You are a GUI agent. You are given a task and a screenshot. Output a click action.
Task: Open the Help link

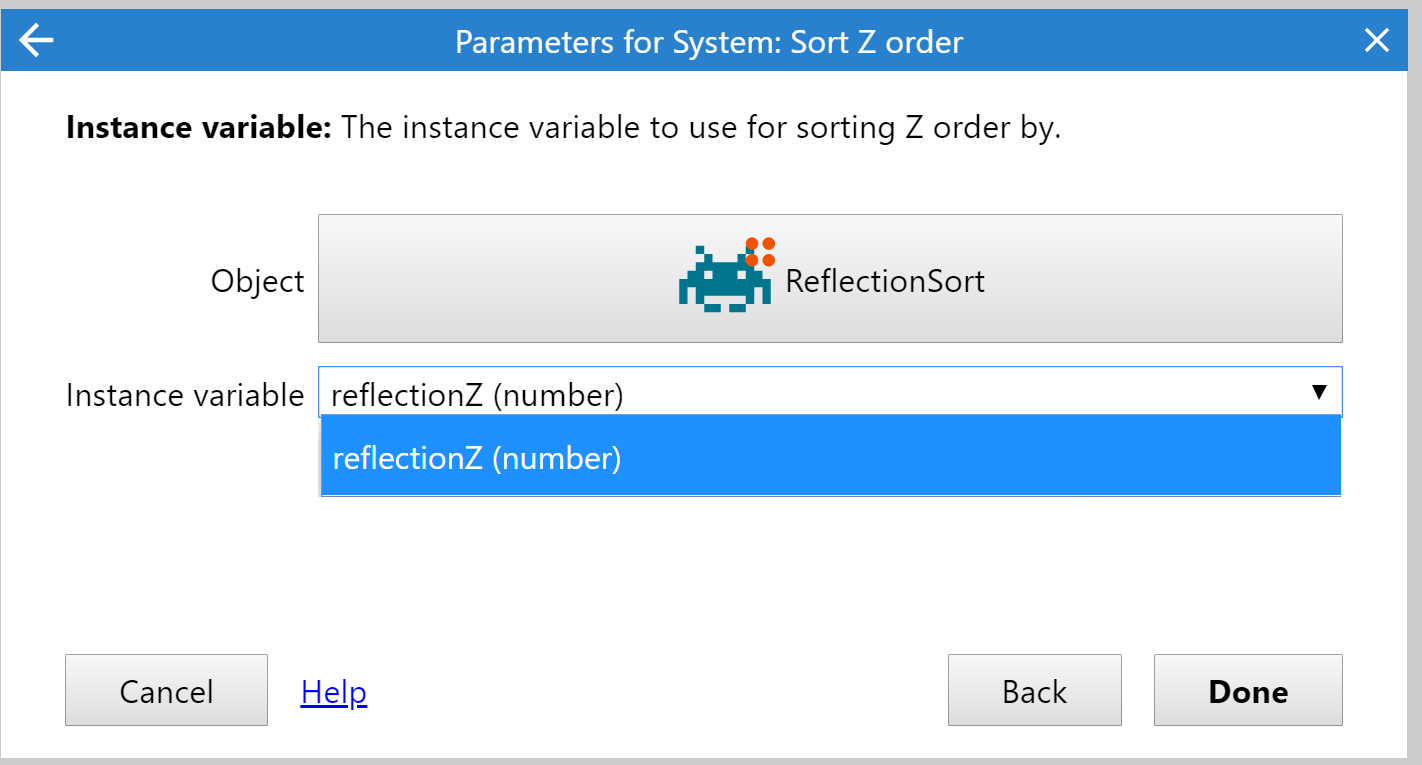pos(334,692)
